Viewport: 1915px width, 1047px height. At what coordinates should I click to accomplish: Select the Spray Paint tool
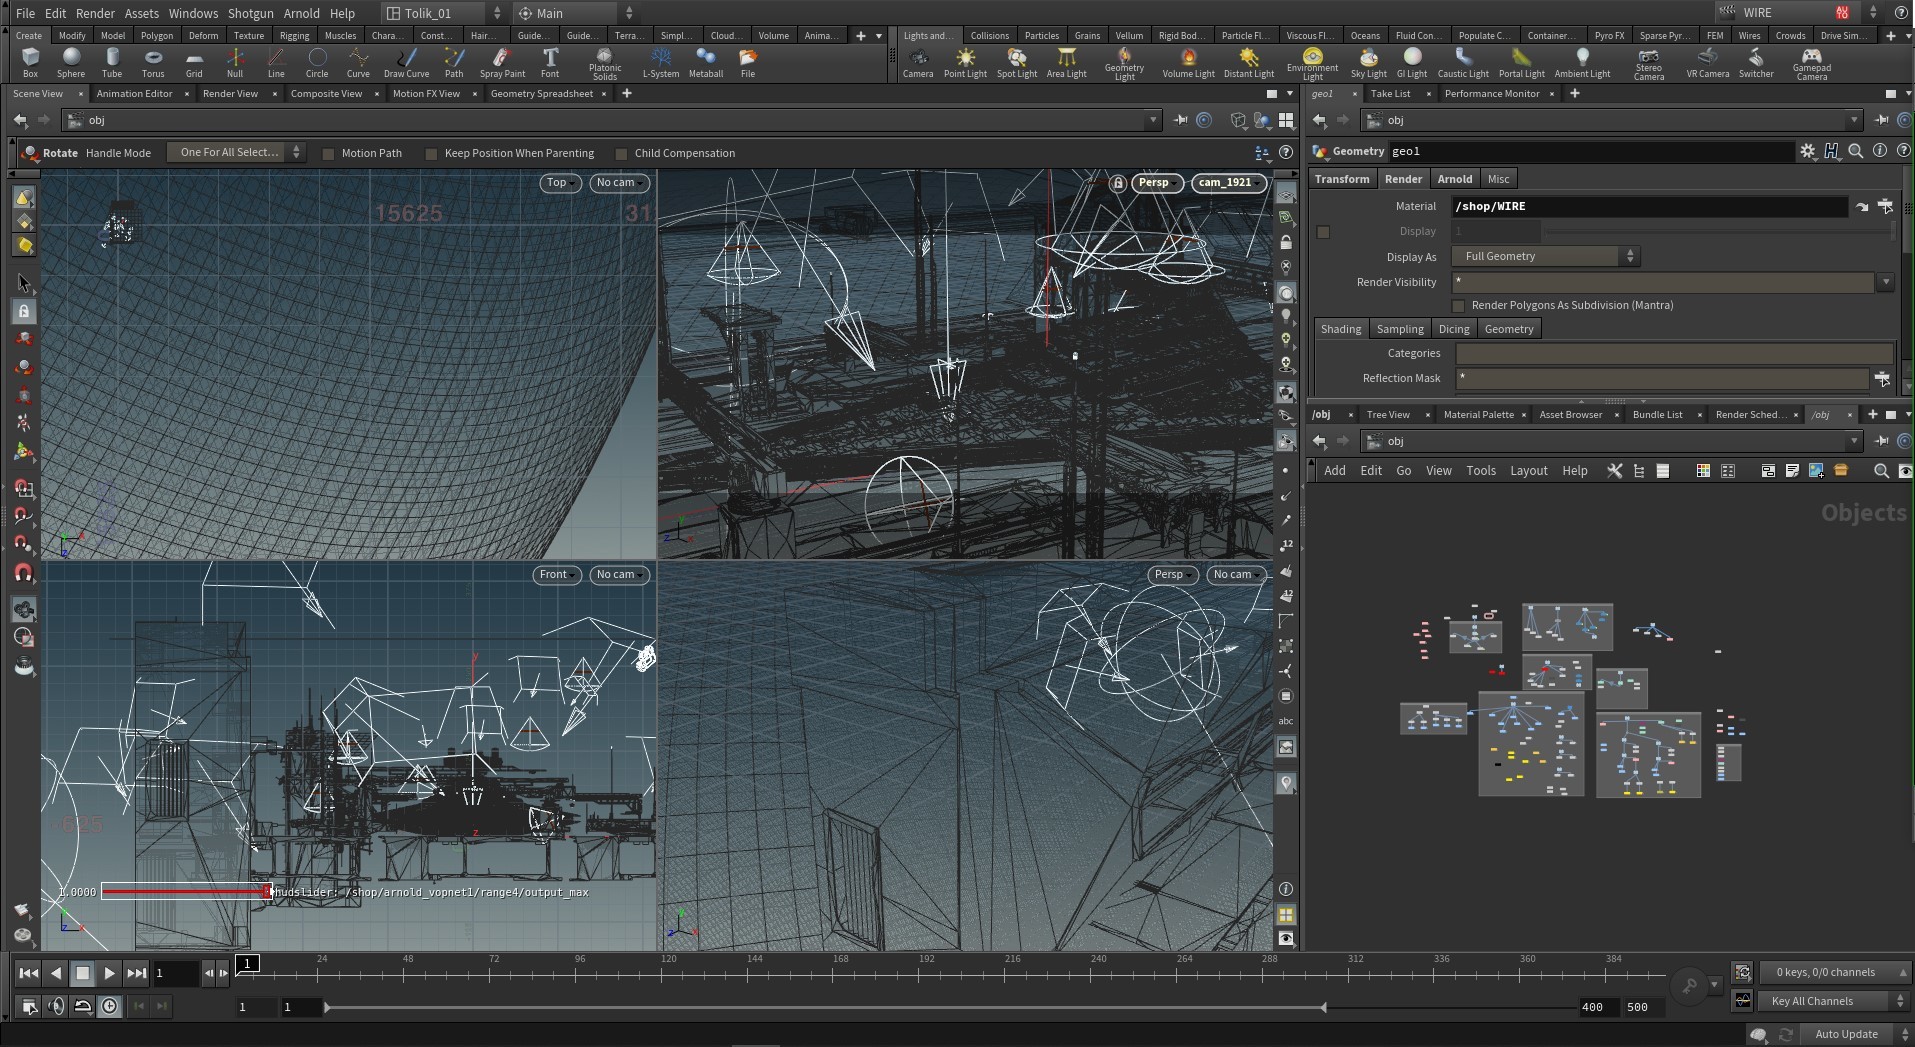click(x=502, y=62)
